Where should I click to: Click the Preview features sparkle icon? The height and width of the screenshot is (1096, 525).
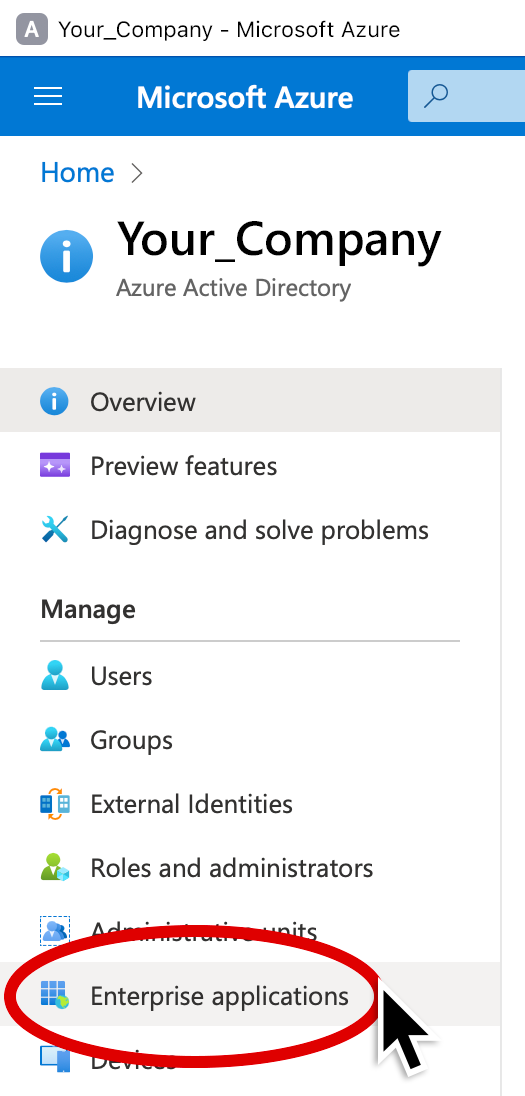pyautogui.click(x=55, y=466)
